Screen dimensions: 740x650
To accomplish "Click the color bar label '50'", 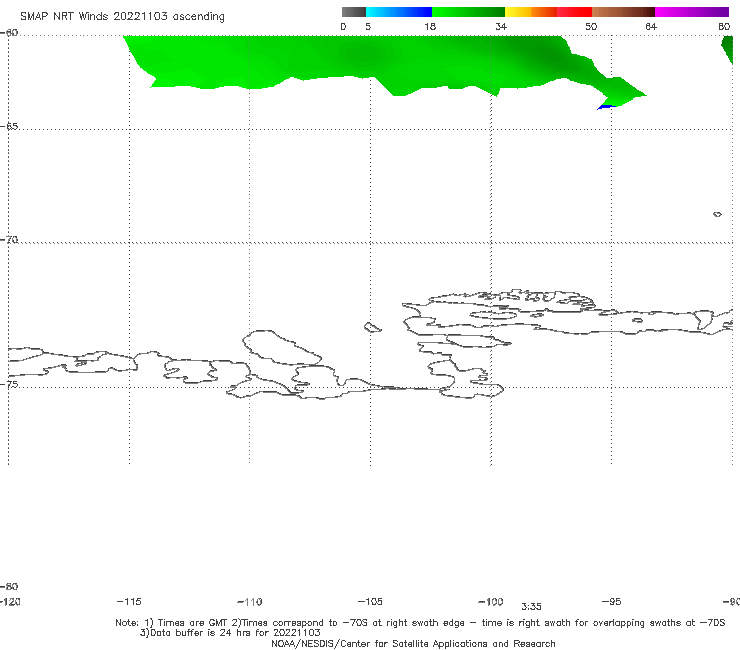I will (x=591, y=26).
